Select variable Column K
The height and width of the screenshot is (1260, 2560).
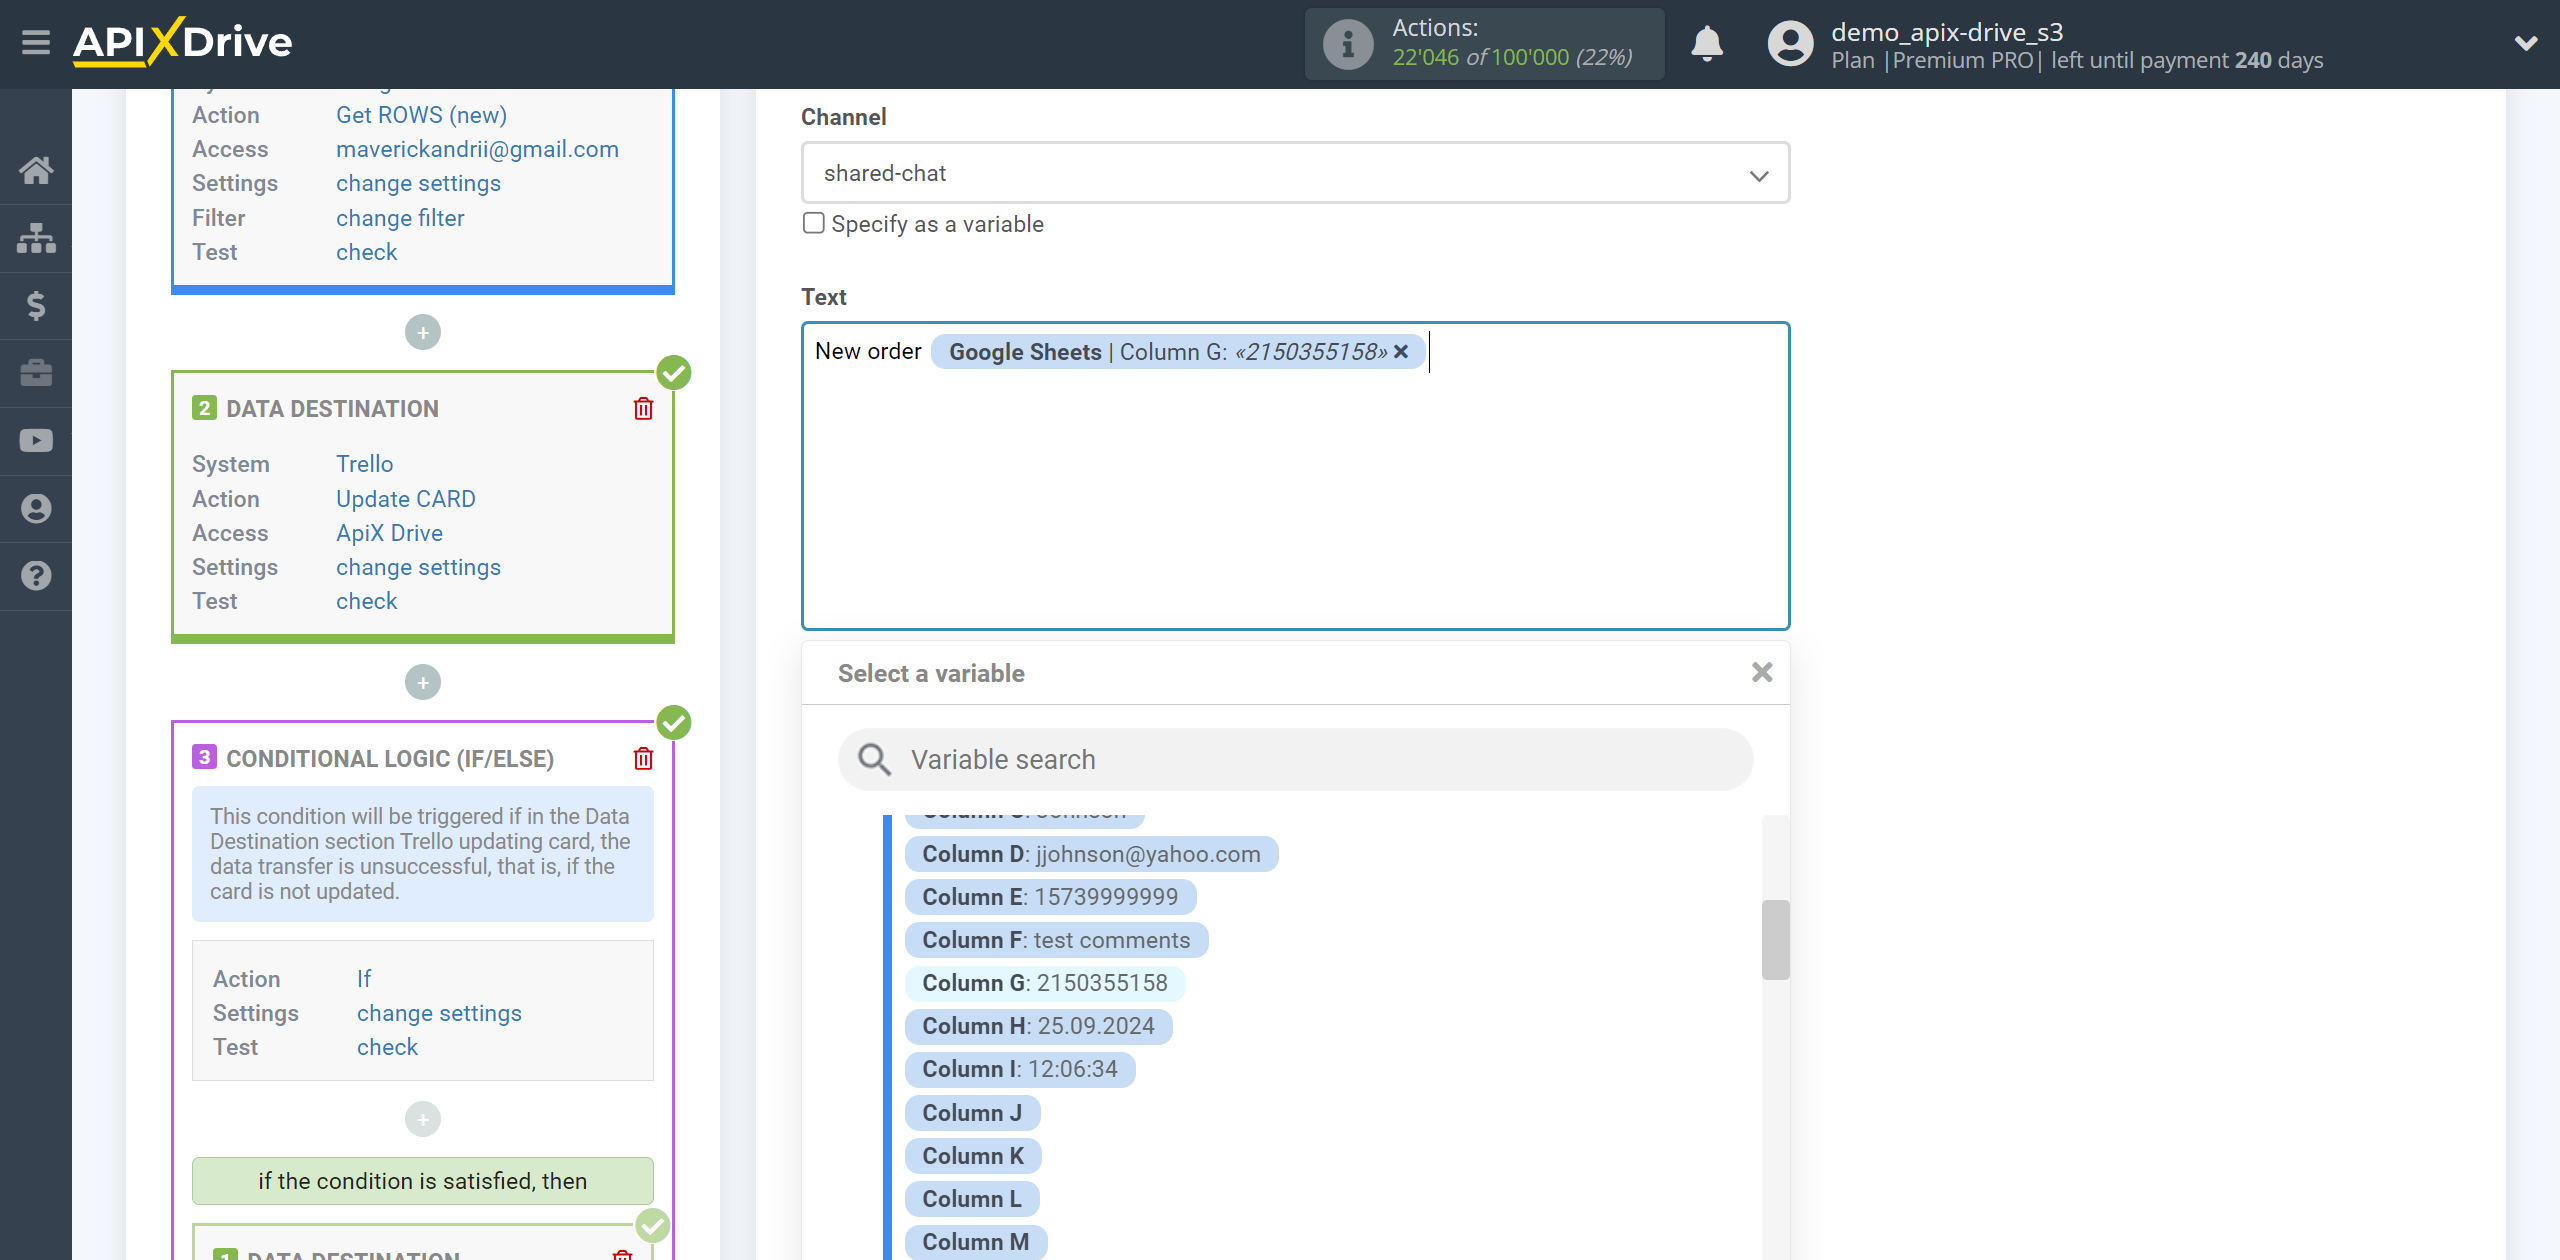click(x=973, y=1156)
